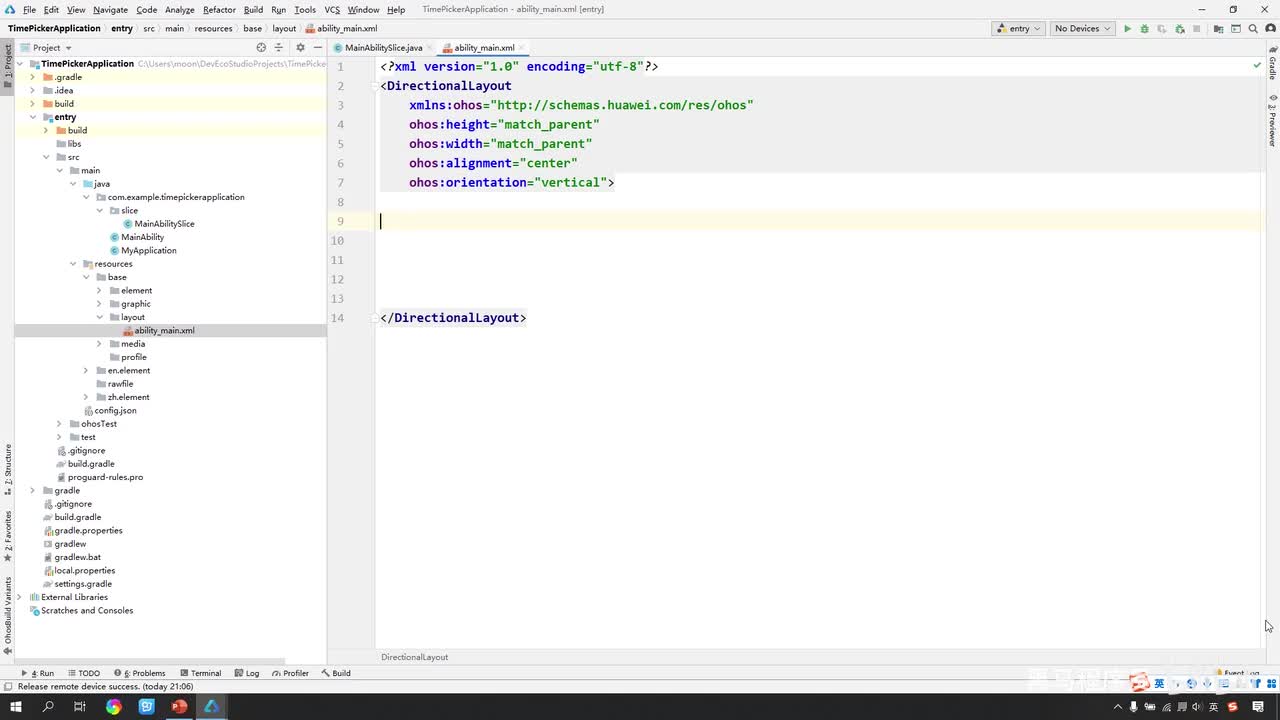
Task: Open the Z: Structure side tab
Action: [x=7, y=468]
